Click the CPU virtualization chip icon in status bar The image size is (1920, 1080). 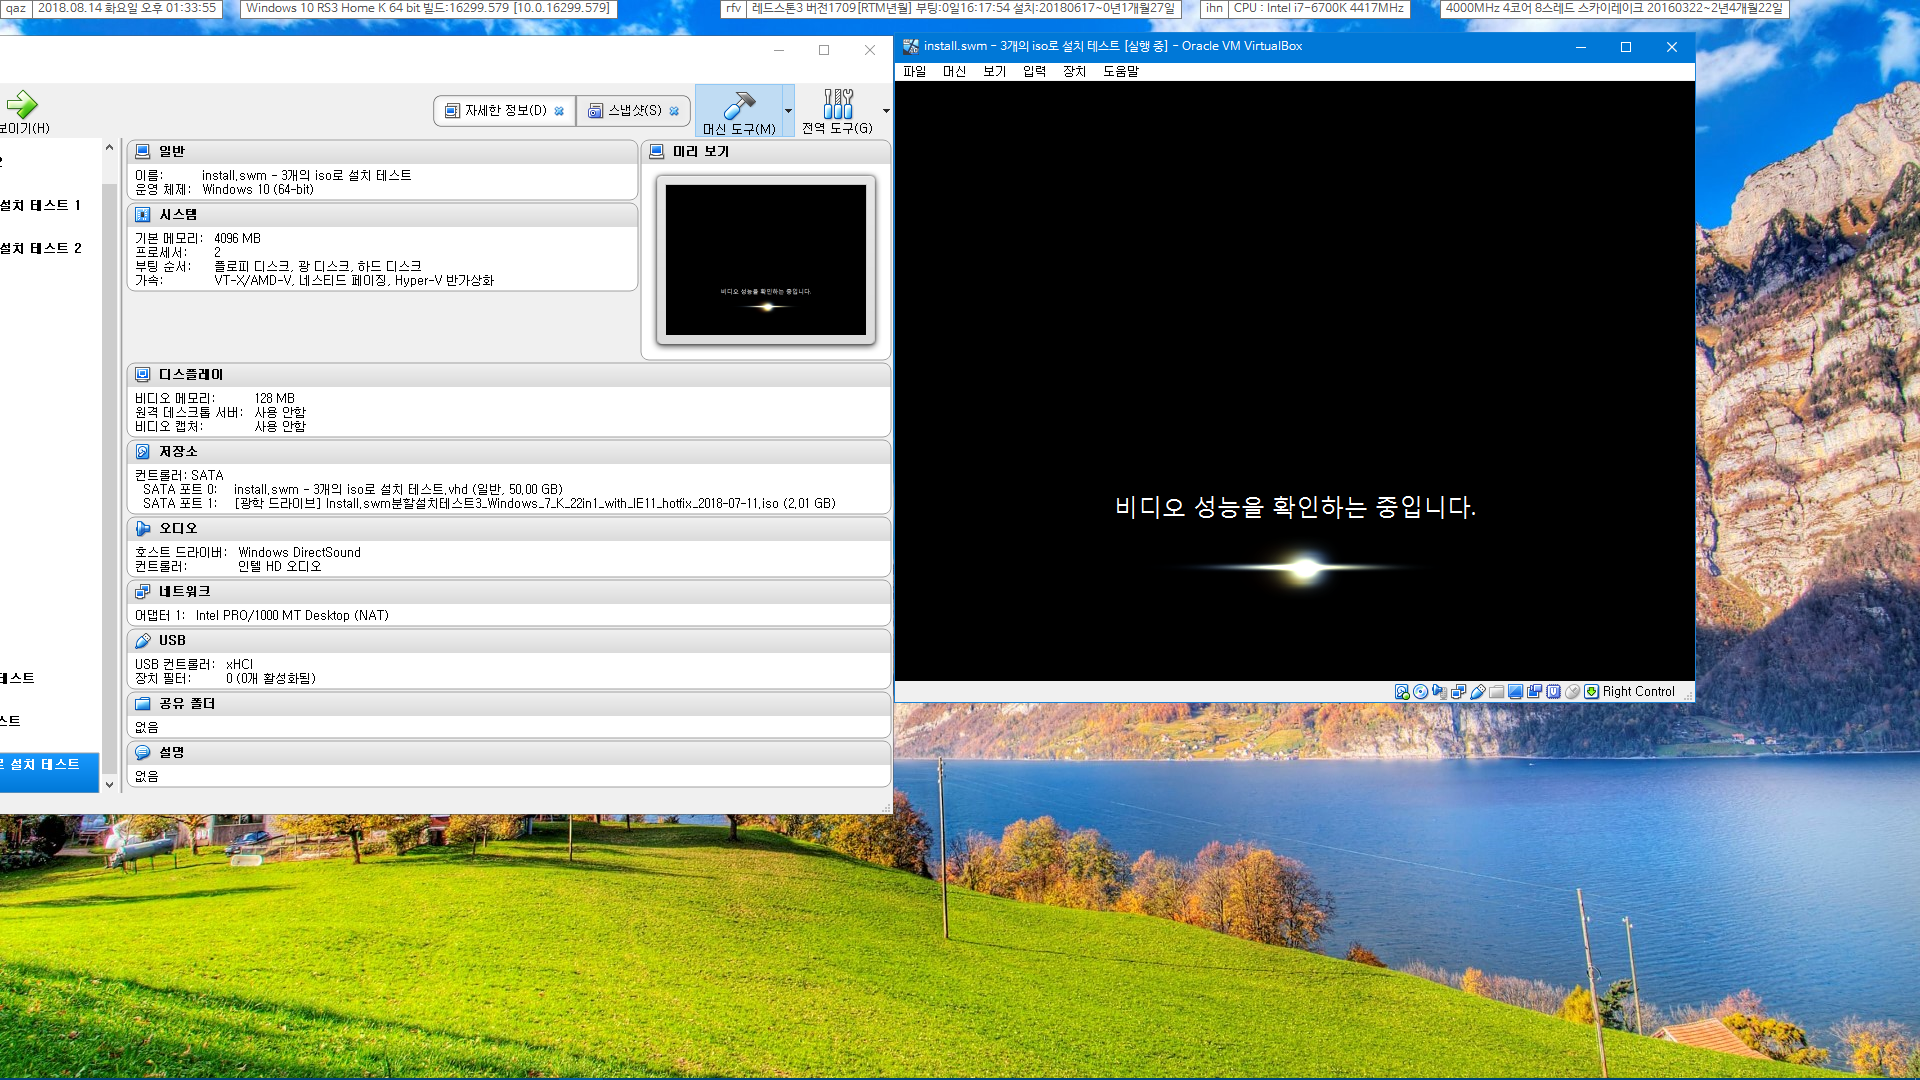pos(1553,691)
